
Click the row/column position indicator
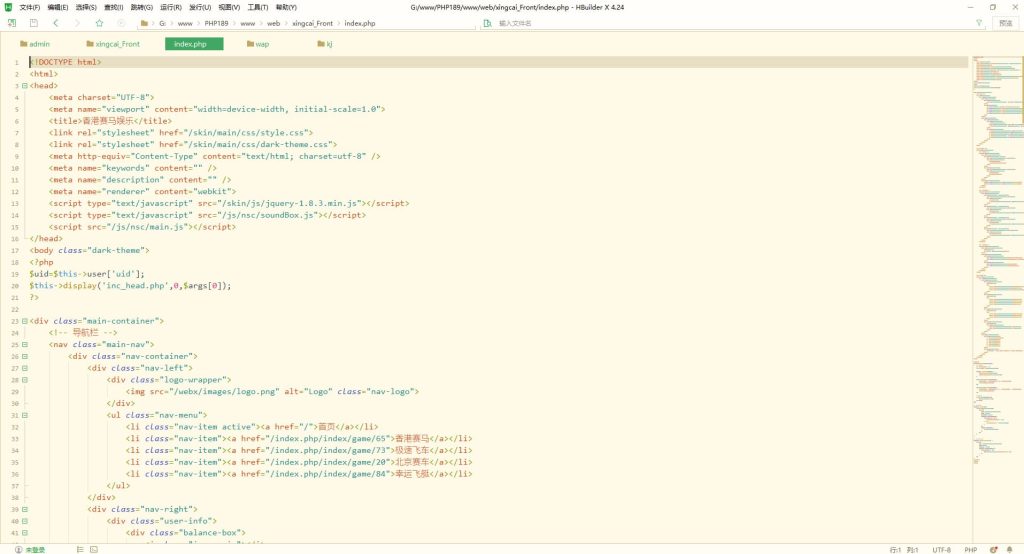click(904, 550)
